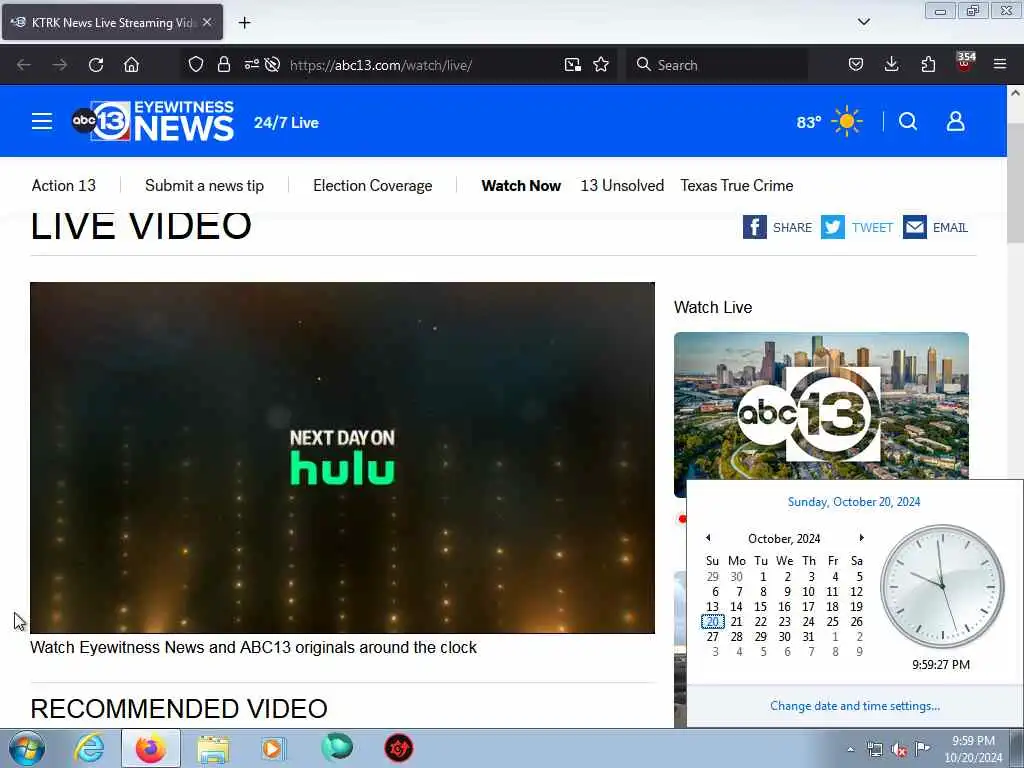Click the autoplay blocked icon
The height and width of the screenshot is (768, 1024).
tap(273, 65)
